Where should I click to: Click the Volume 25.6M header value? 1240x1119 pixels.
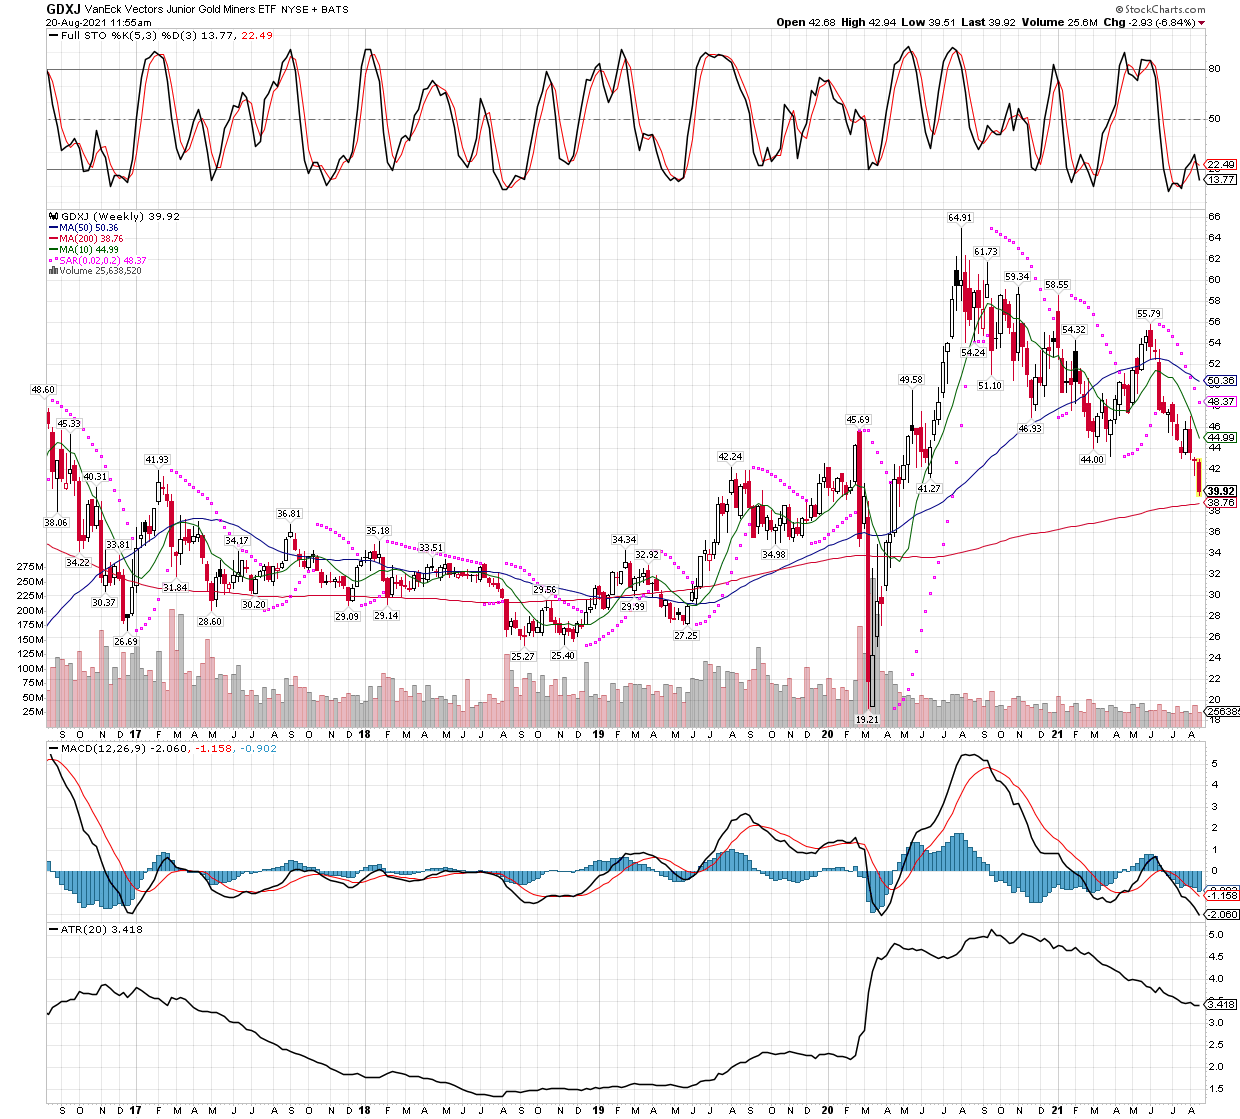pos(1059,22)
